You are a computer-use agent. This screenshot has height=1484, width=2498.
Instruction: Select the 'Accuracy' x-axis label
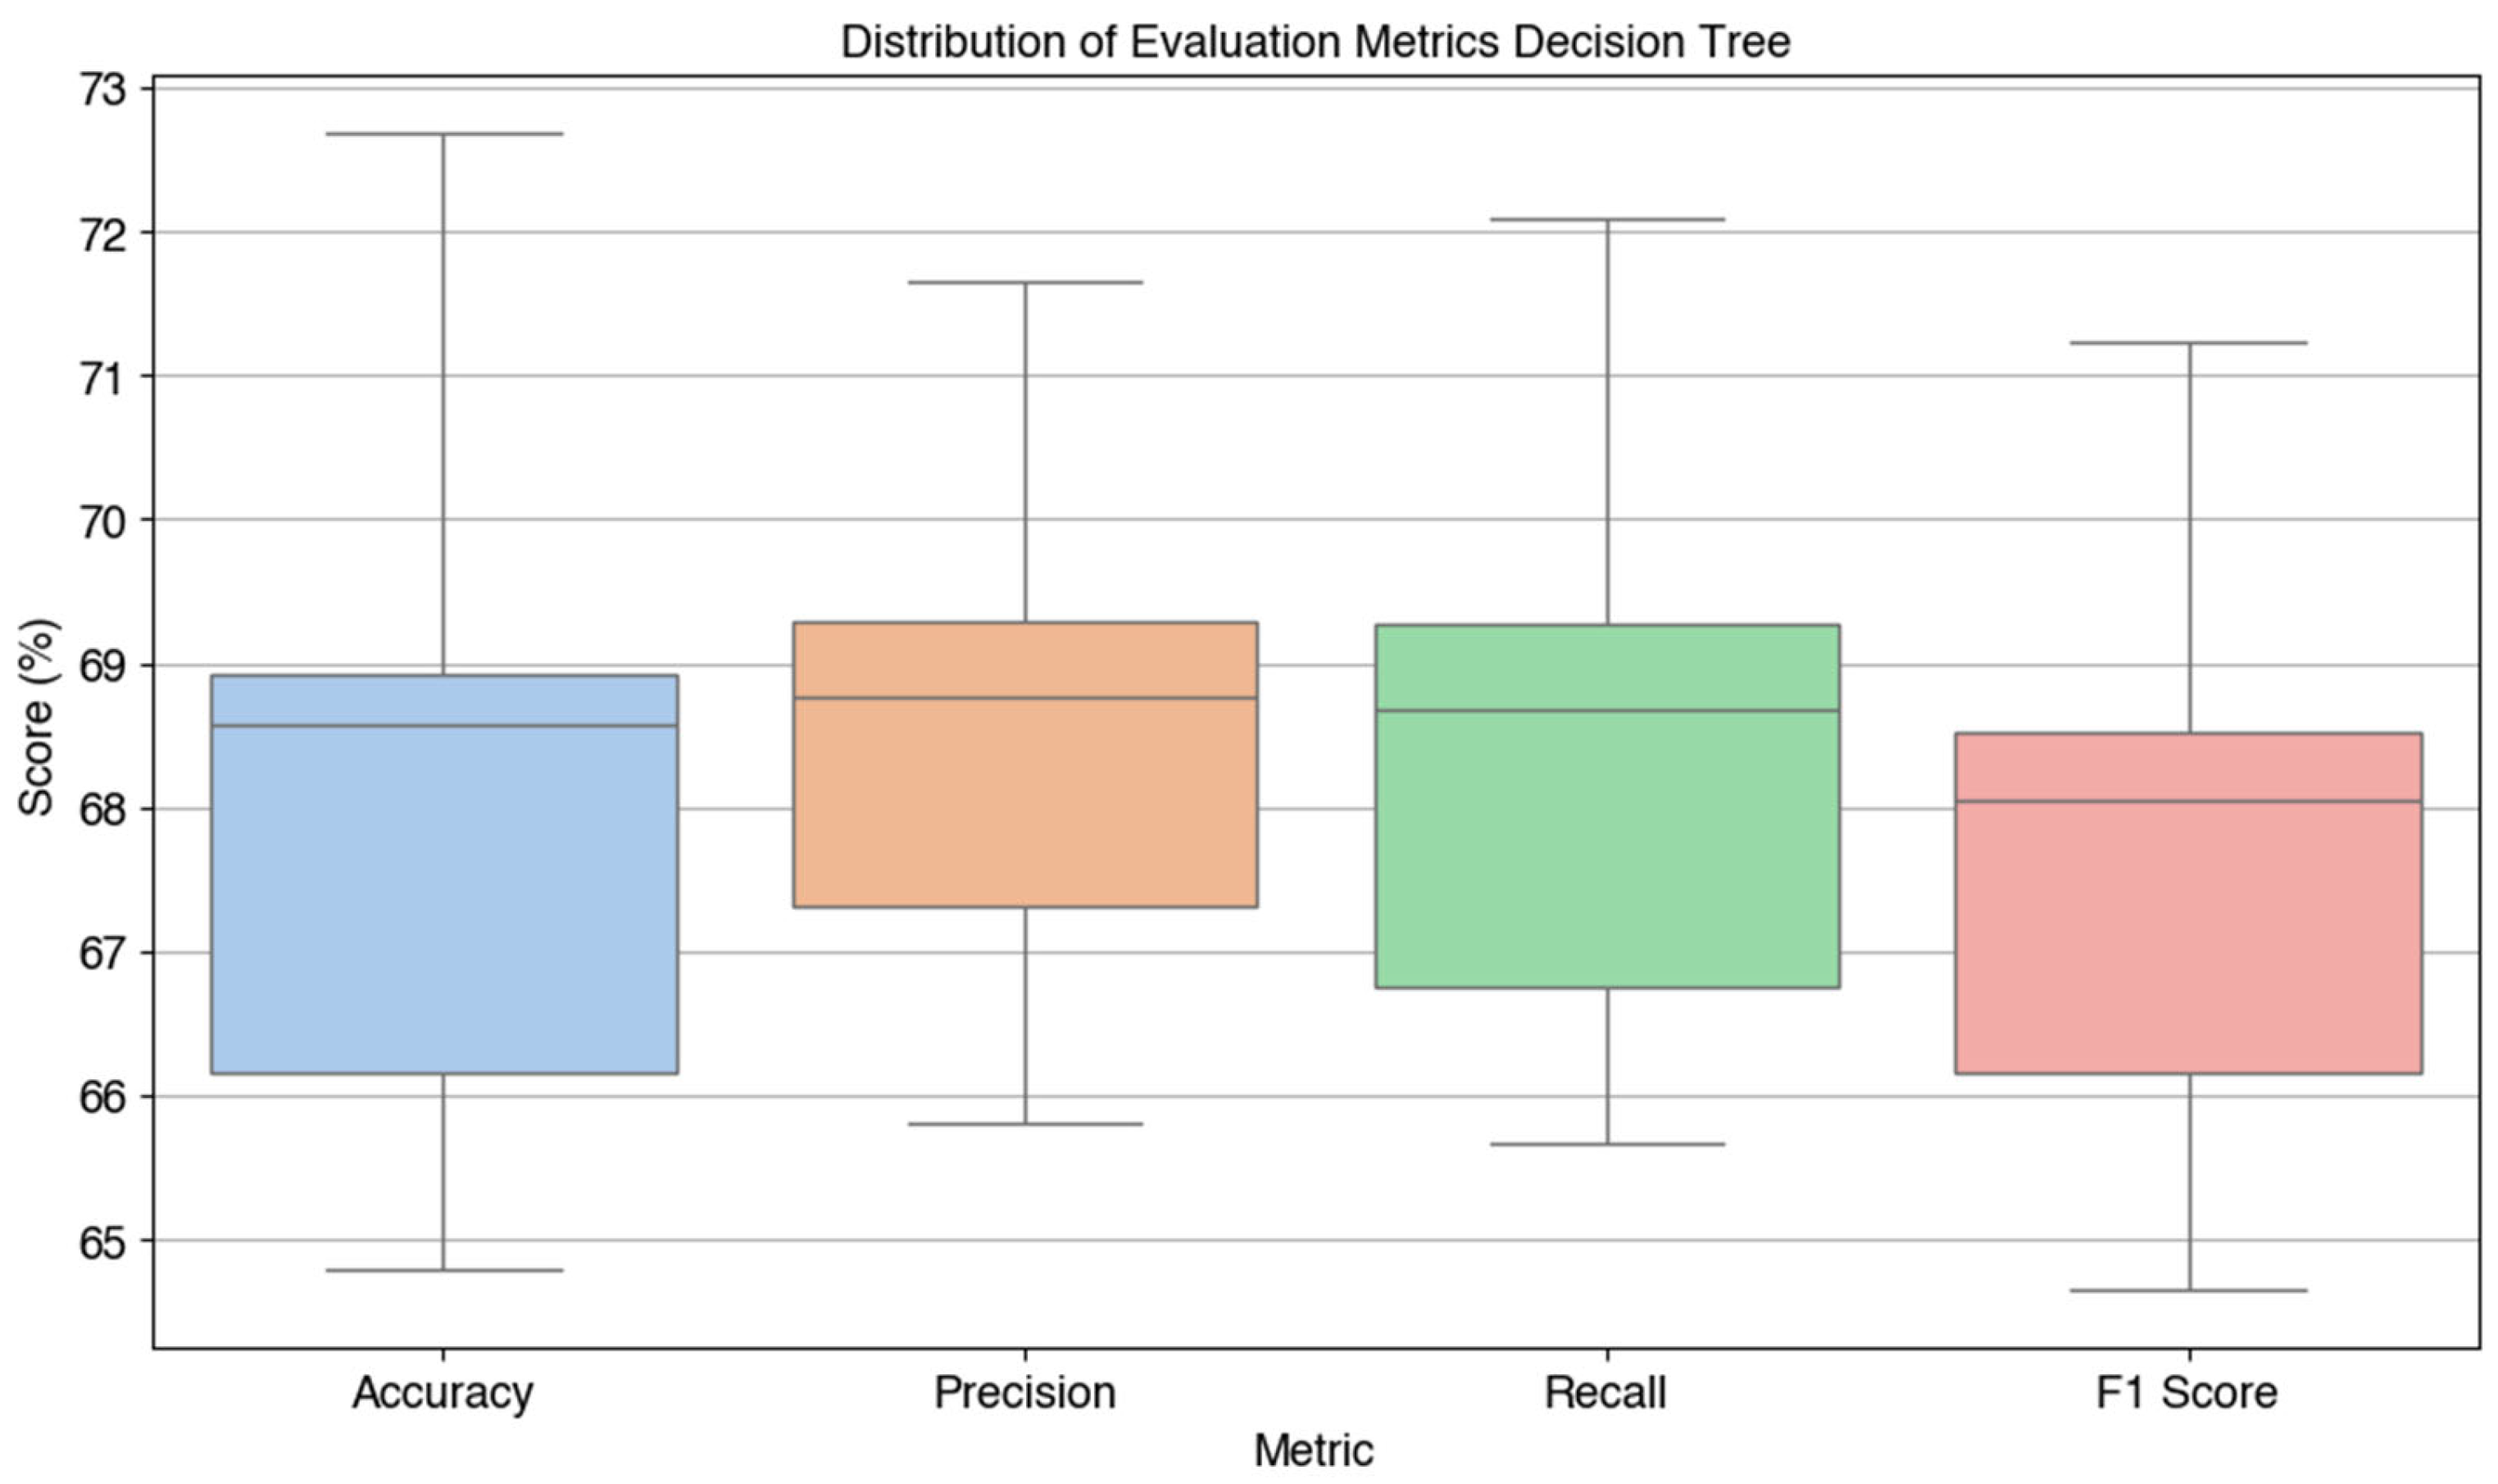[x=443, y=1393]
